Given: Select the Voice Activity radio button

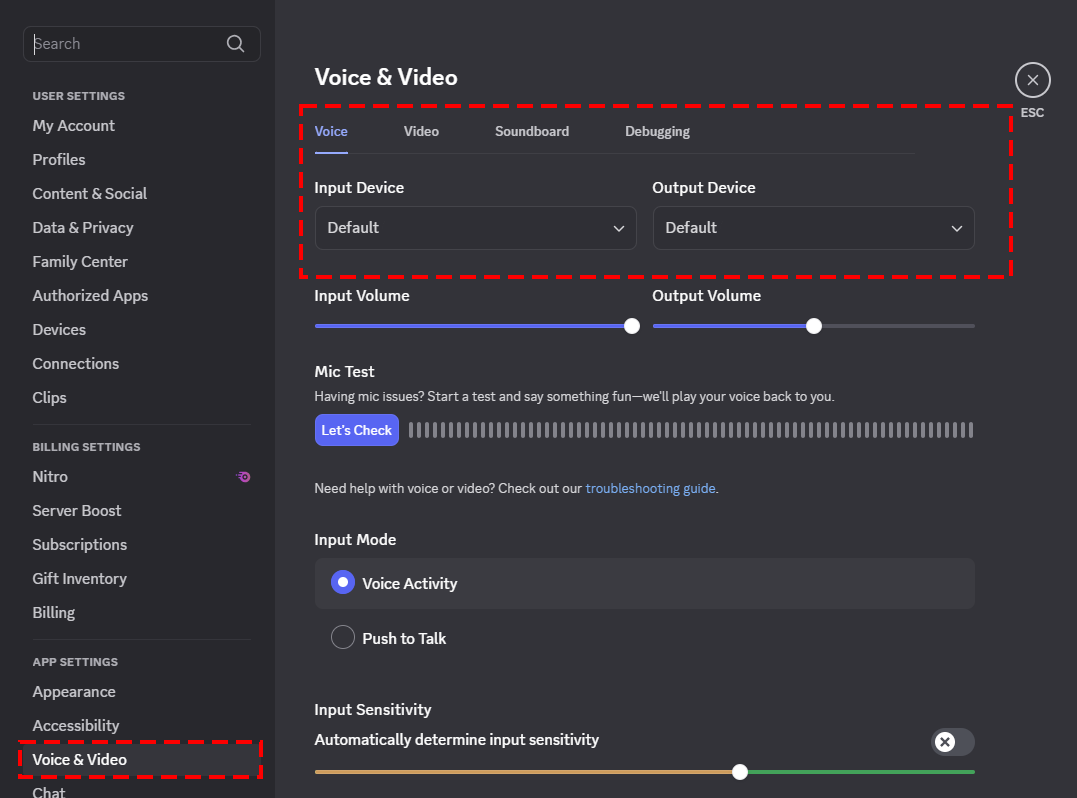Looking at the screenshot, I should pos(343,582).
